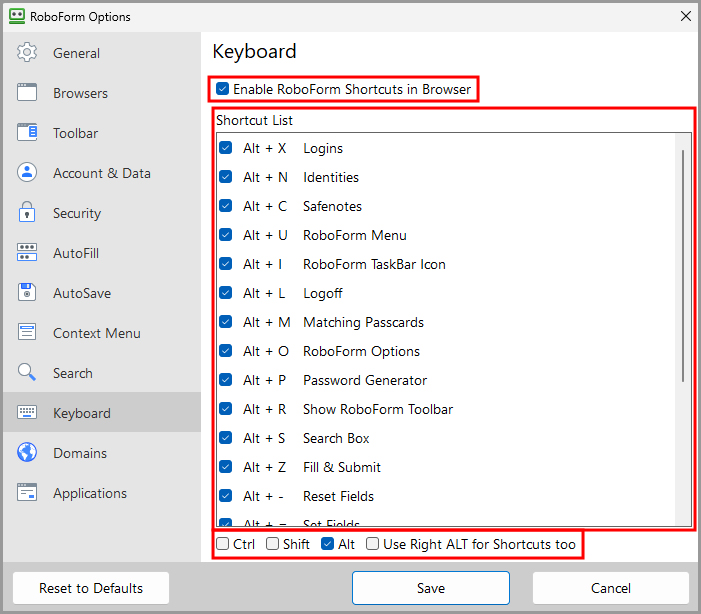Toggle Alt + R Show RoboForm Toolbar checkbox
701x614 pixels.
225,409
